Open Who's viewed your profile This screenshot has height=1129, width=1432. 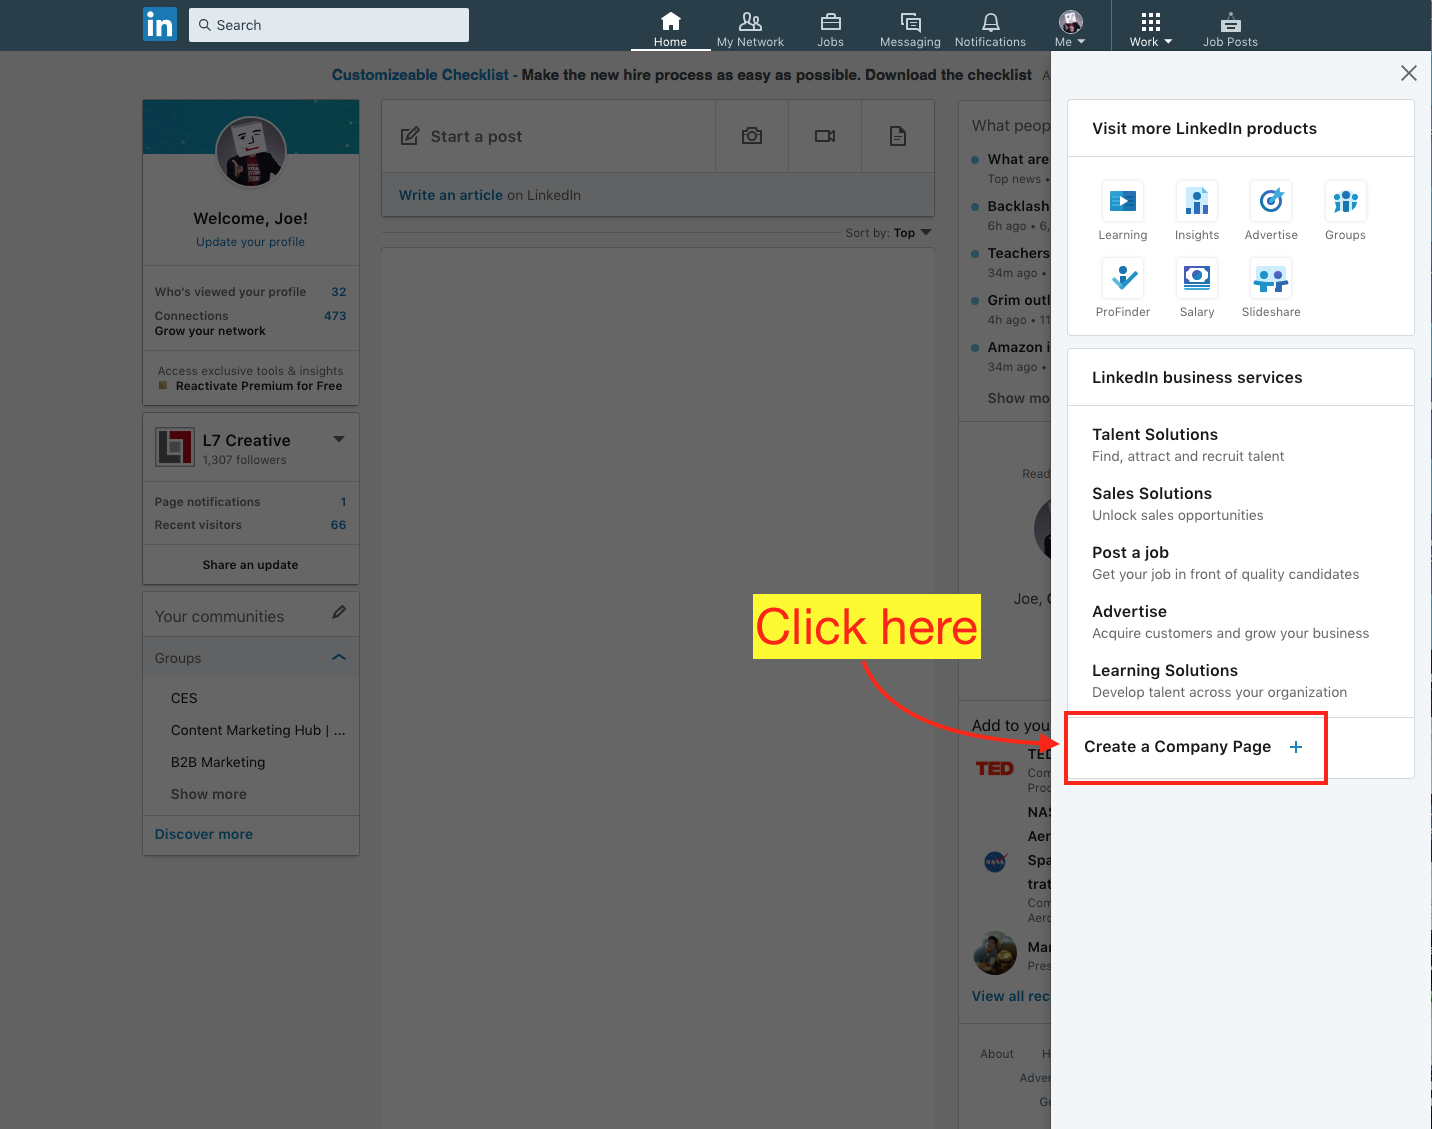click(x=250, y=292)
